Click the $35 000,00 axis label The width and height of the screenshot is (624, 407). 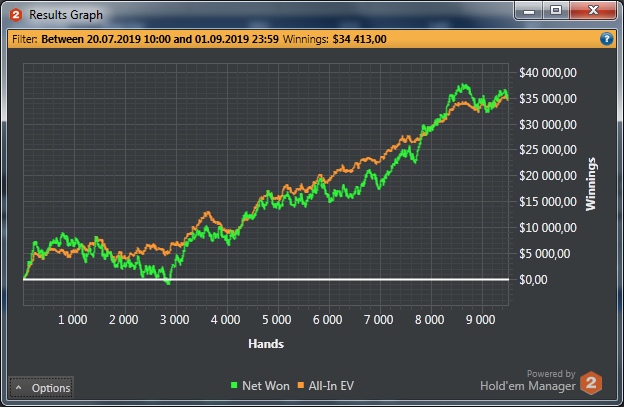pyautogui.click(x=548, y=98)
